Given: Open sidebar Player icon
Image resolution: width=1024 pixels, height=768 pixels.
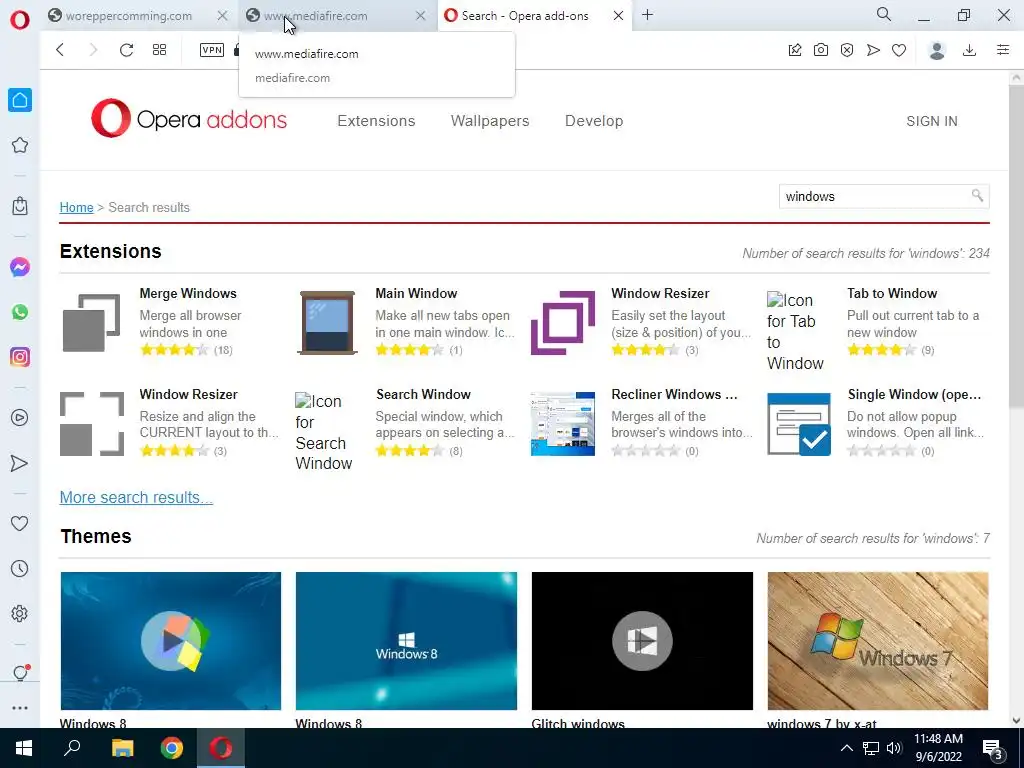Looking at the screenshot, I should (x=20, y=418).
